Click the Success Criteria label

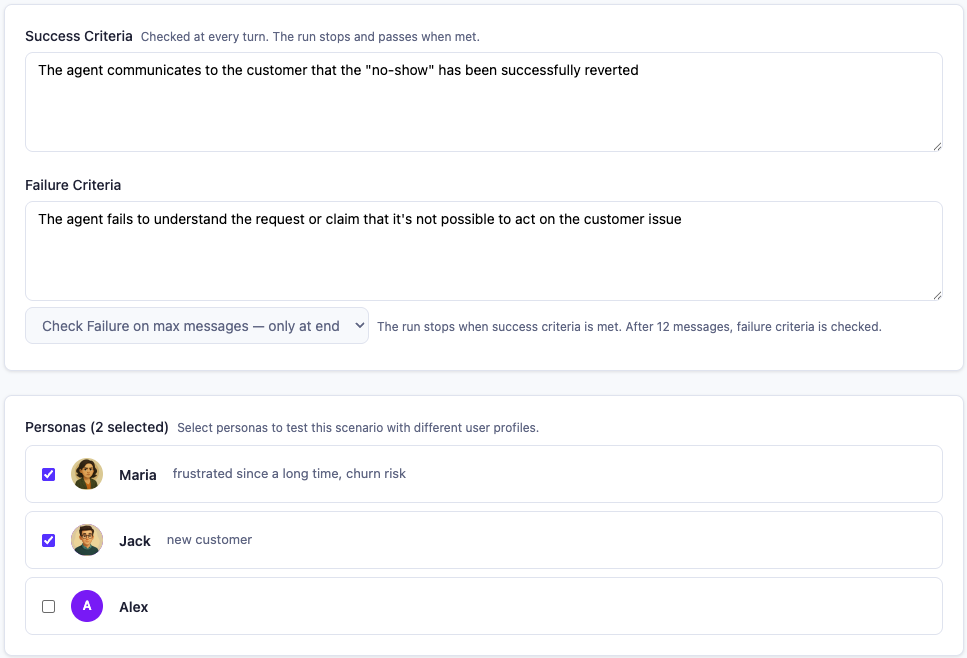(x=79, y=36)
